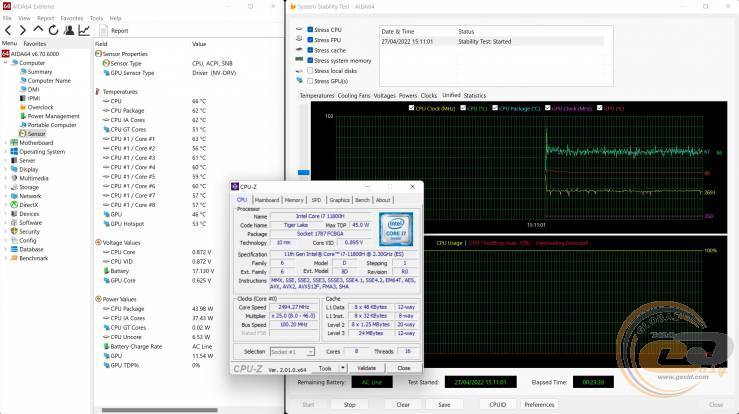Select Stability Test Started log row

tap(492, 41)
